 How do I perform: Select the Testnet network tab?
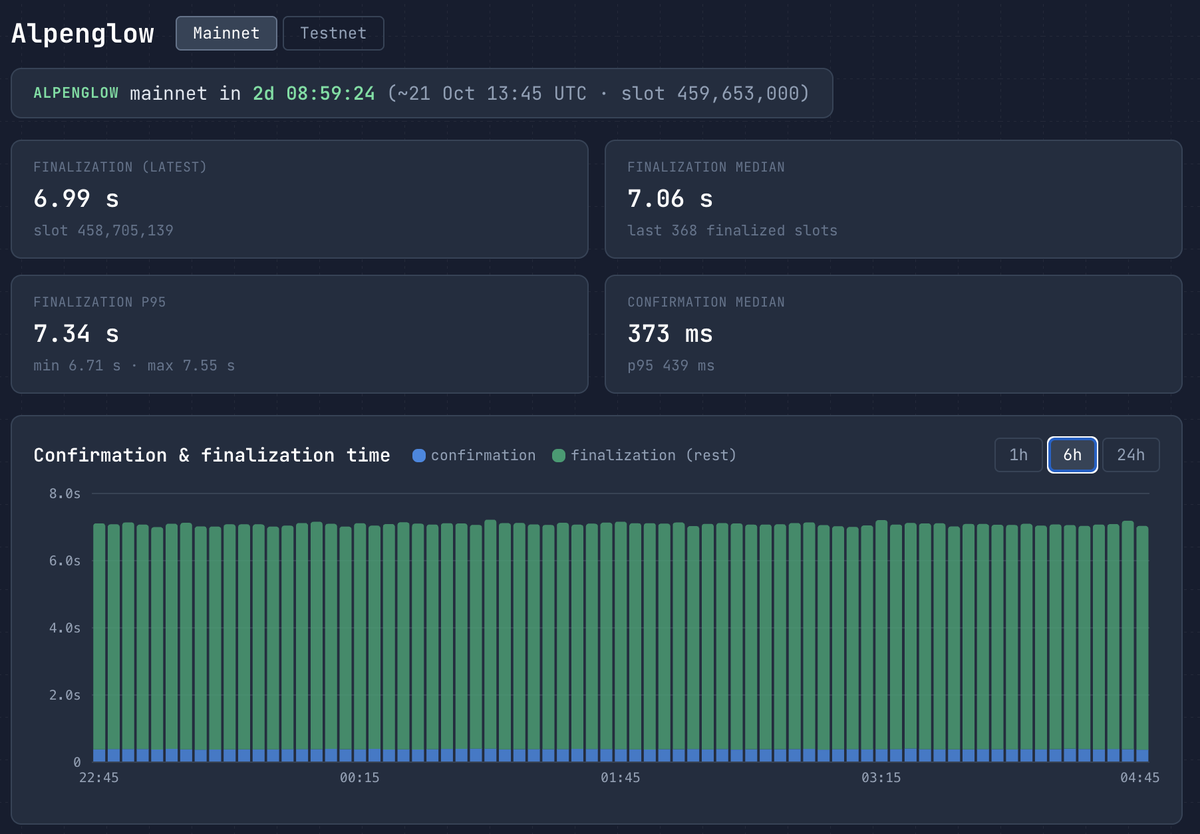point(333,33)
